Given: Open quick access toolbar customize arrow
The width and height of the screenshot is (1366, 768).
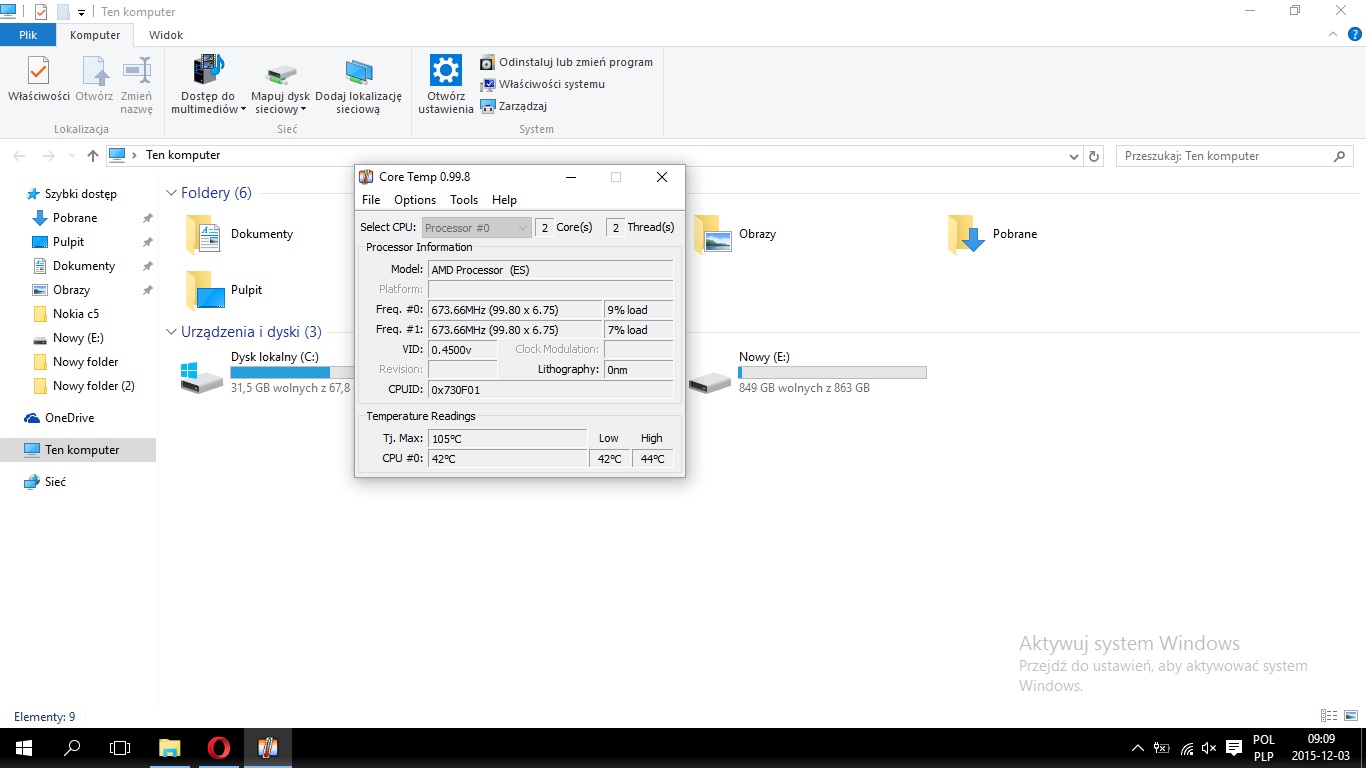Looking at the screenshot, I should [x=81, y=13].
